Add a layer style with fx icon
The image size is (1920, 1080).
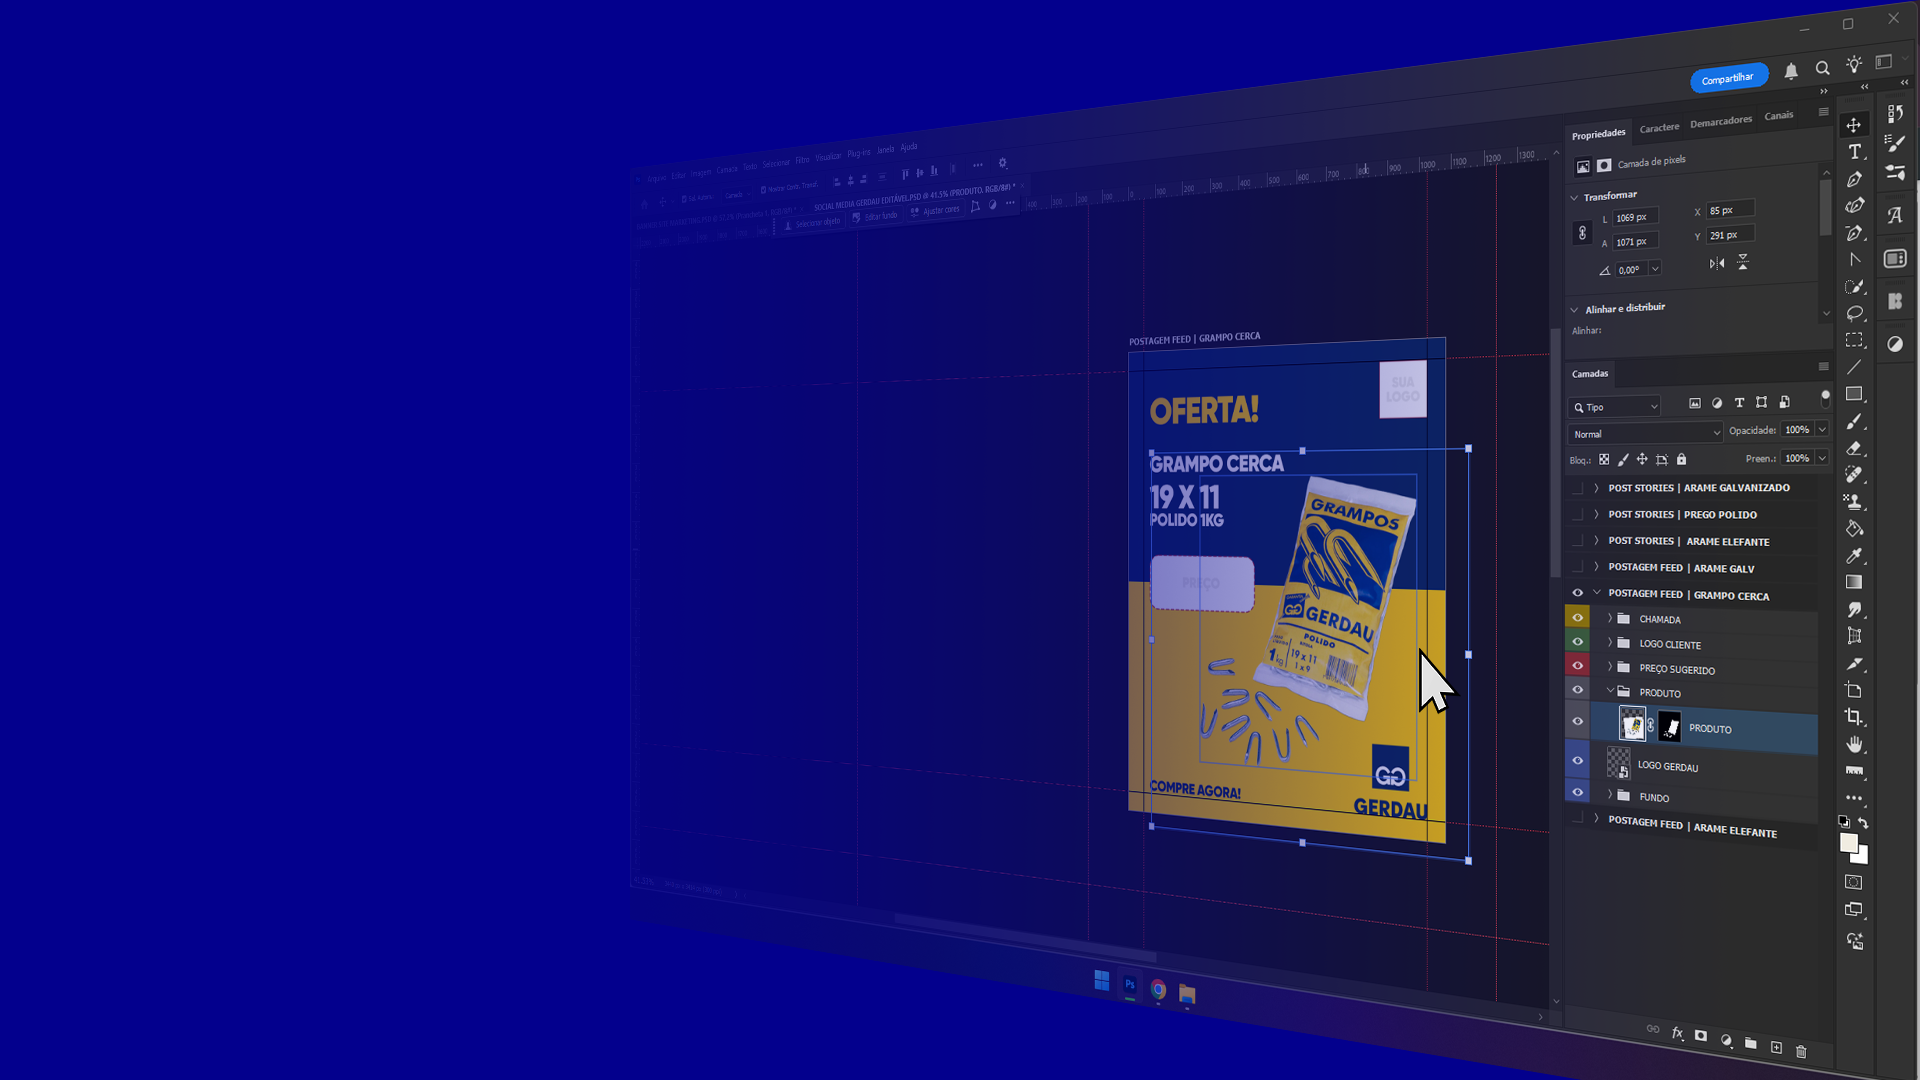click(x=1677, y=1034)
